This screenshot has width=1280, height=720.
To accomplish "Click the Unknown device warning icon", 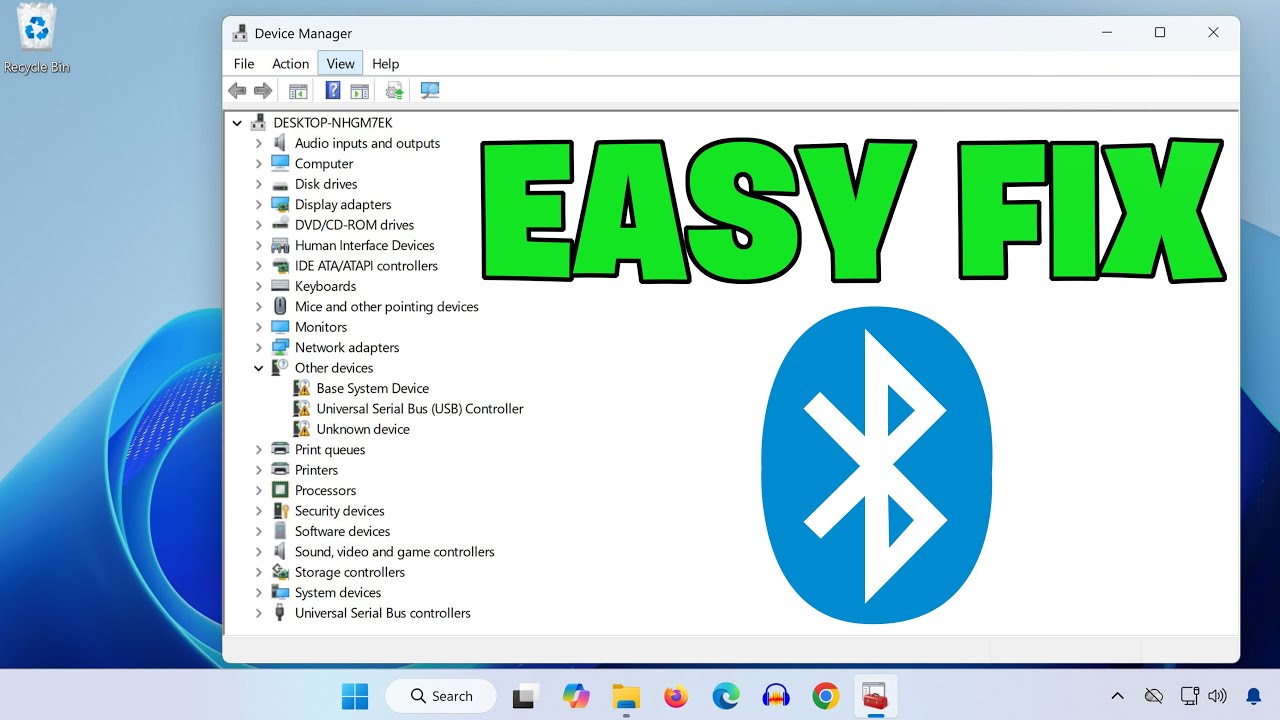I will [x=302, y=429].
